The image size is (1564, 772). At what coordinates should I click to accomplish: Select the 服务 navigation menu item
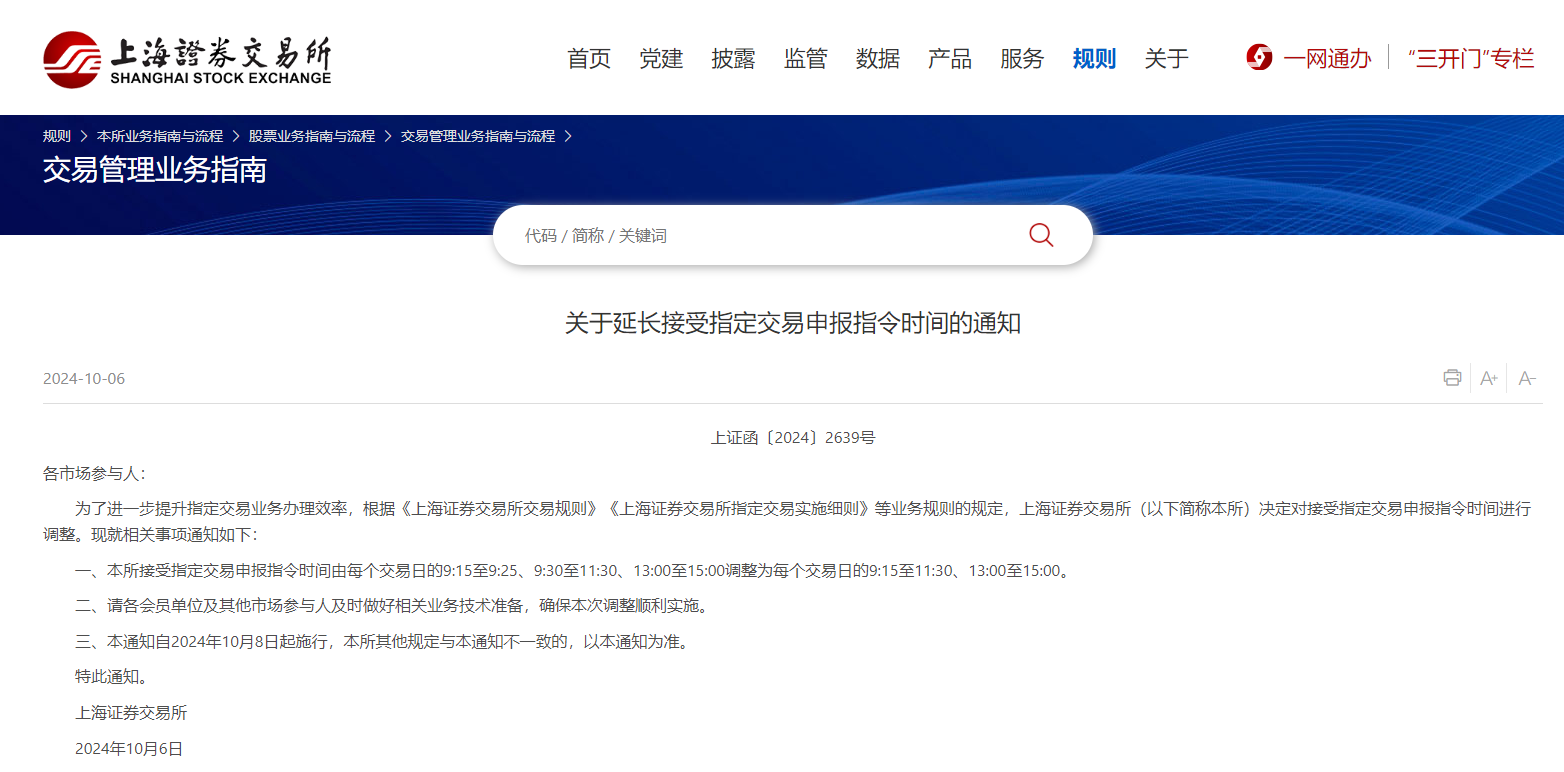click(x=1021, y=59)
